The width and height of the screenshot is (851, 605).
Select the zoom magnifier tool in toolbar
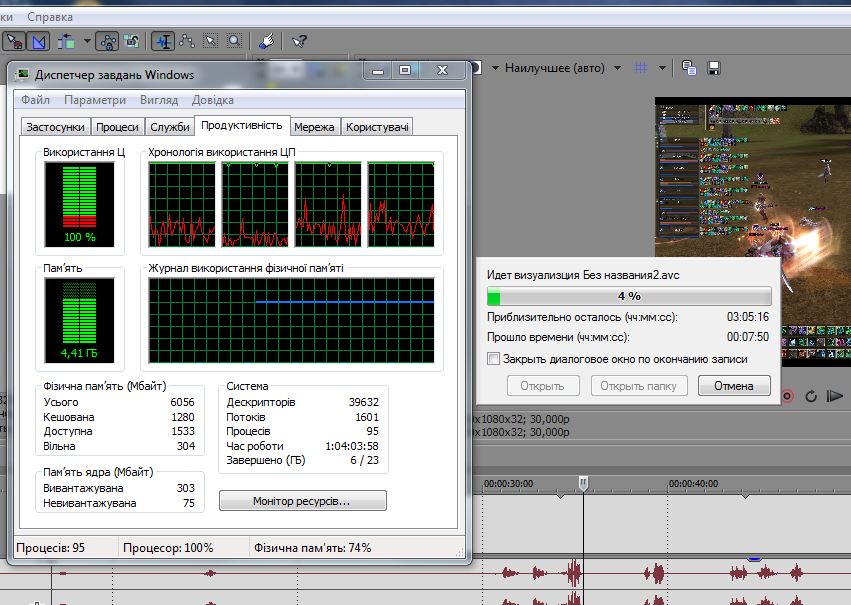pos(234,41)
